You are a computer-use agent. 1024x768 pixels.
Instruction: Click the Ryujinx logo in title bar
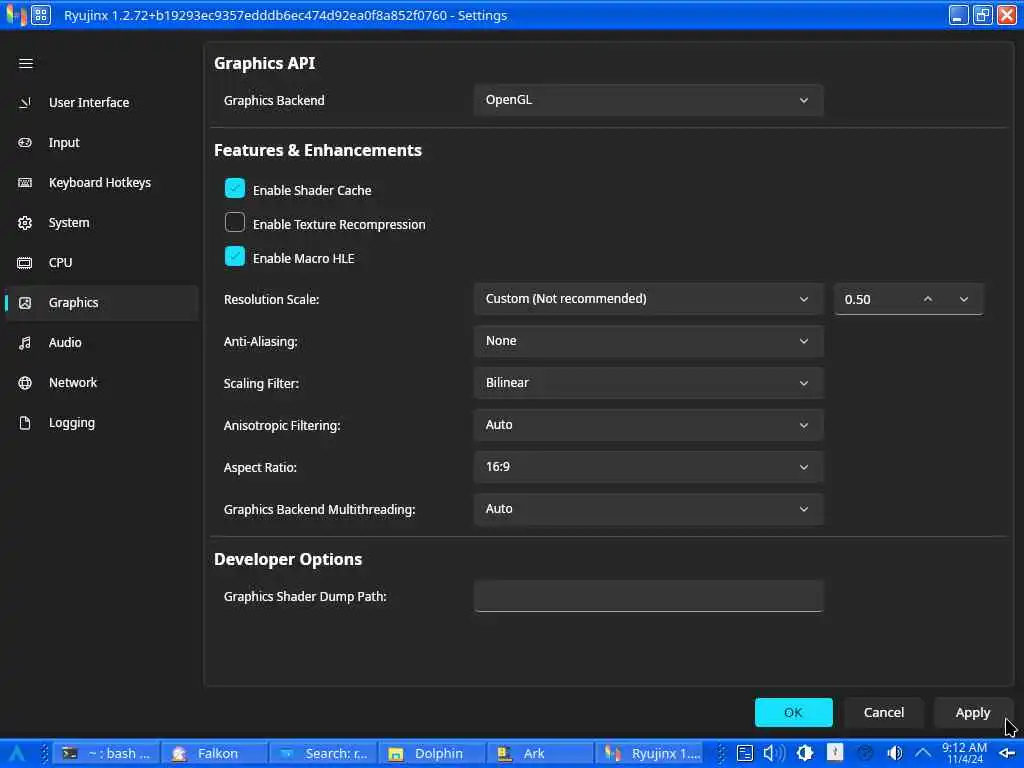[x=16, y=15]
